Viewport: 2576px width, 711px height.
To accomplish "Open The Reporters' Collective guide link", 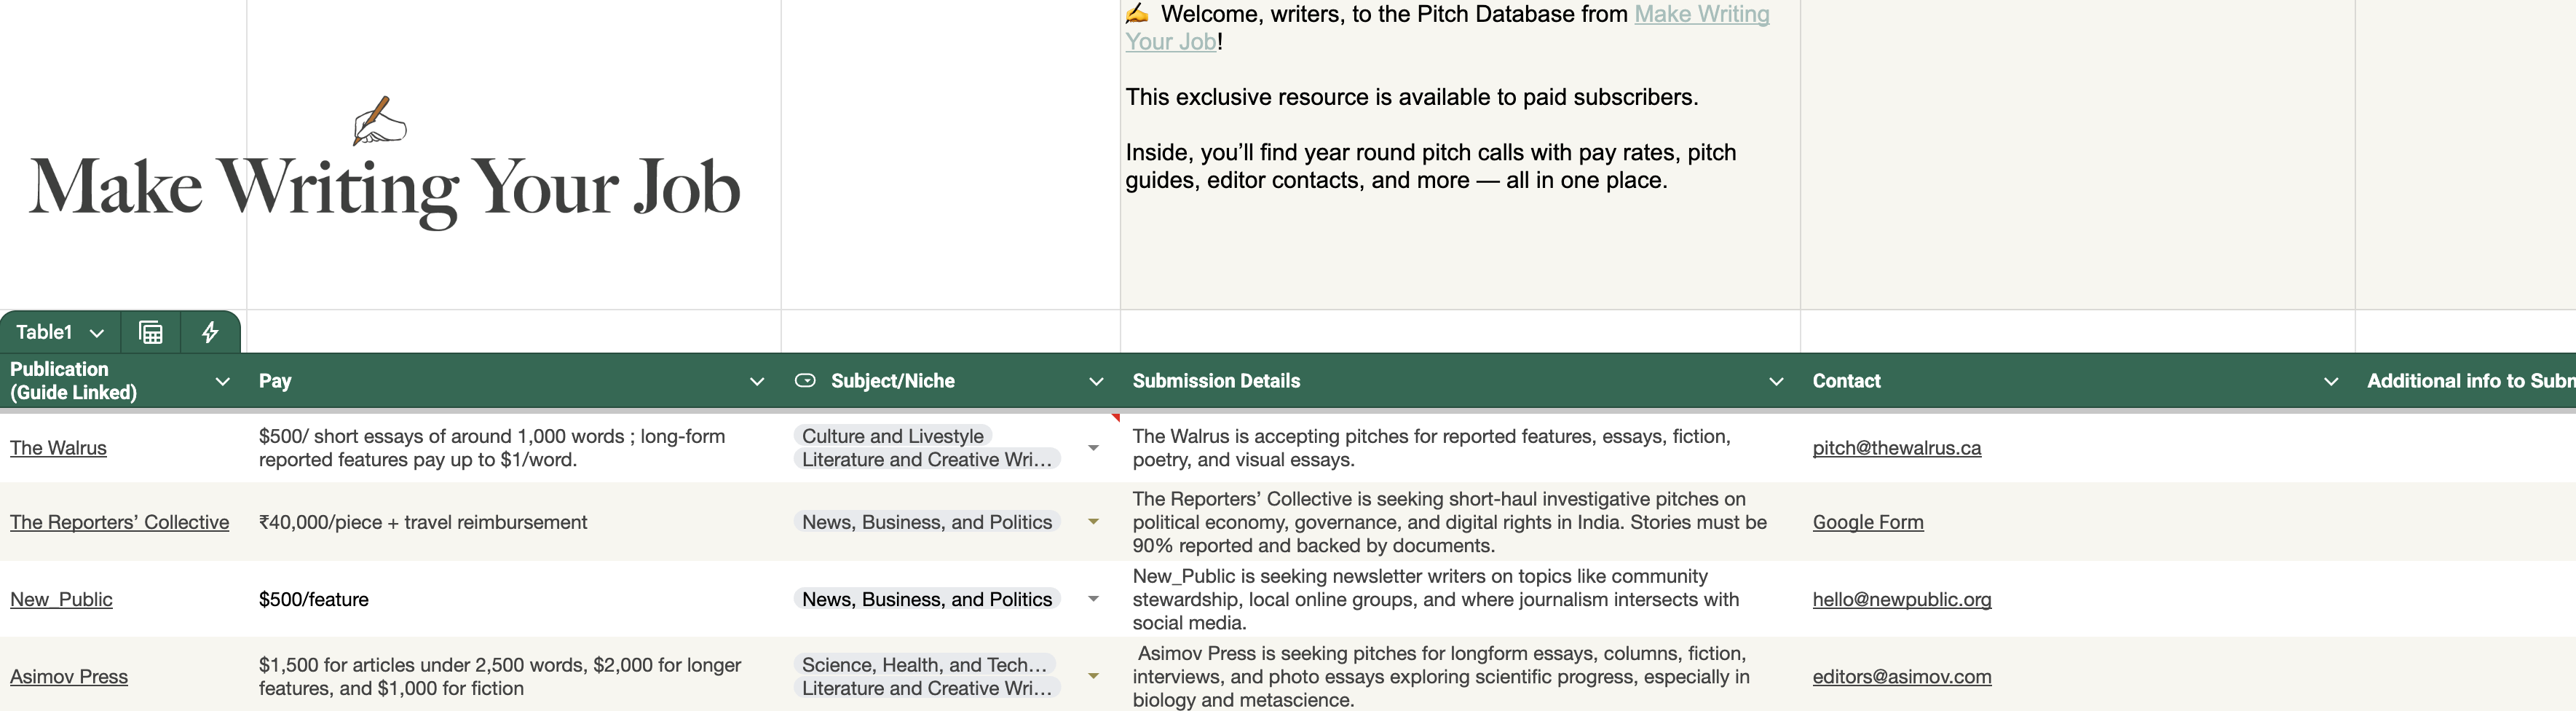I will click(x=119, y=522).
